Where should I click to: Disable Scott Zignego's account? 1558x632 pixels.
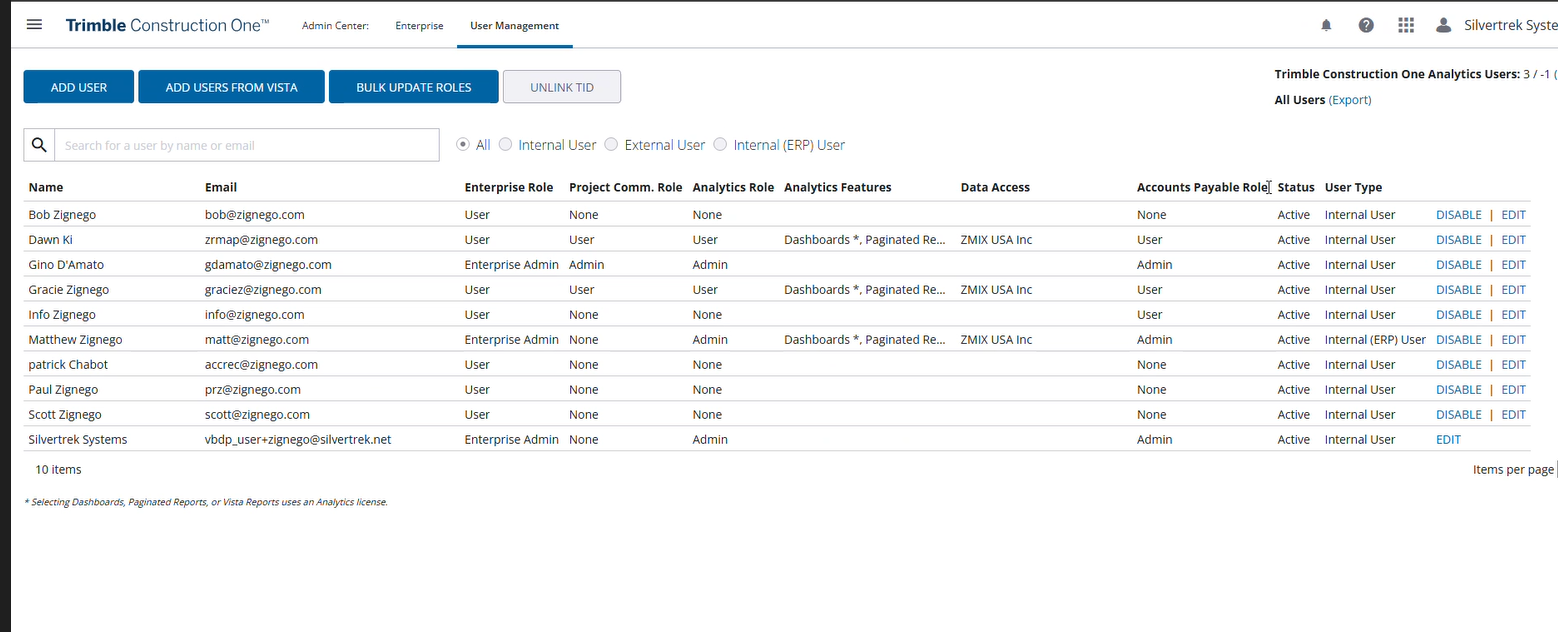click(x=1459, y=415)
